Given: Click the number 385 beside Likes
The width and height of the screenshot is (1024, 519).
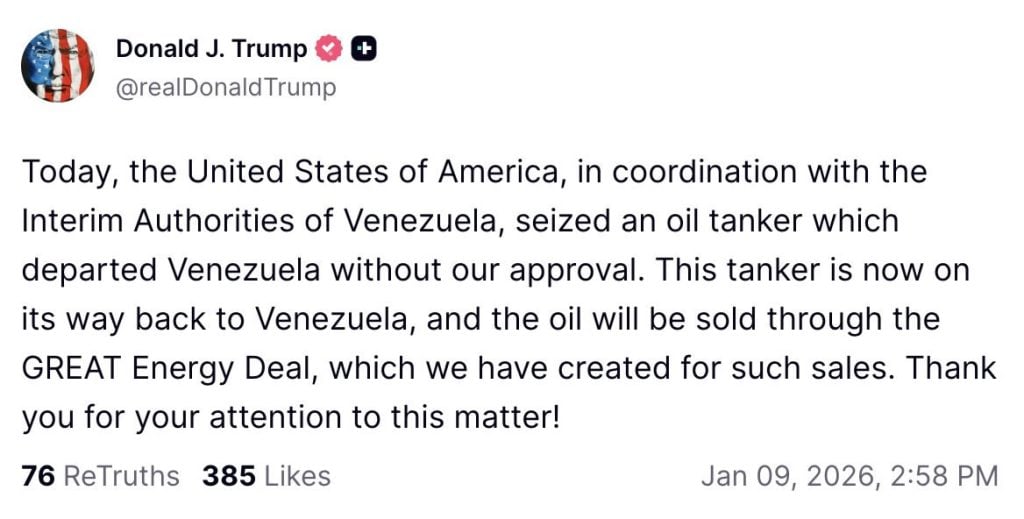Looking at the screenshot, I should [228, 476].
